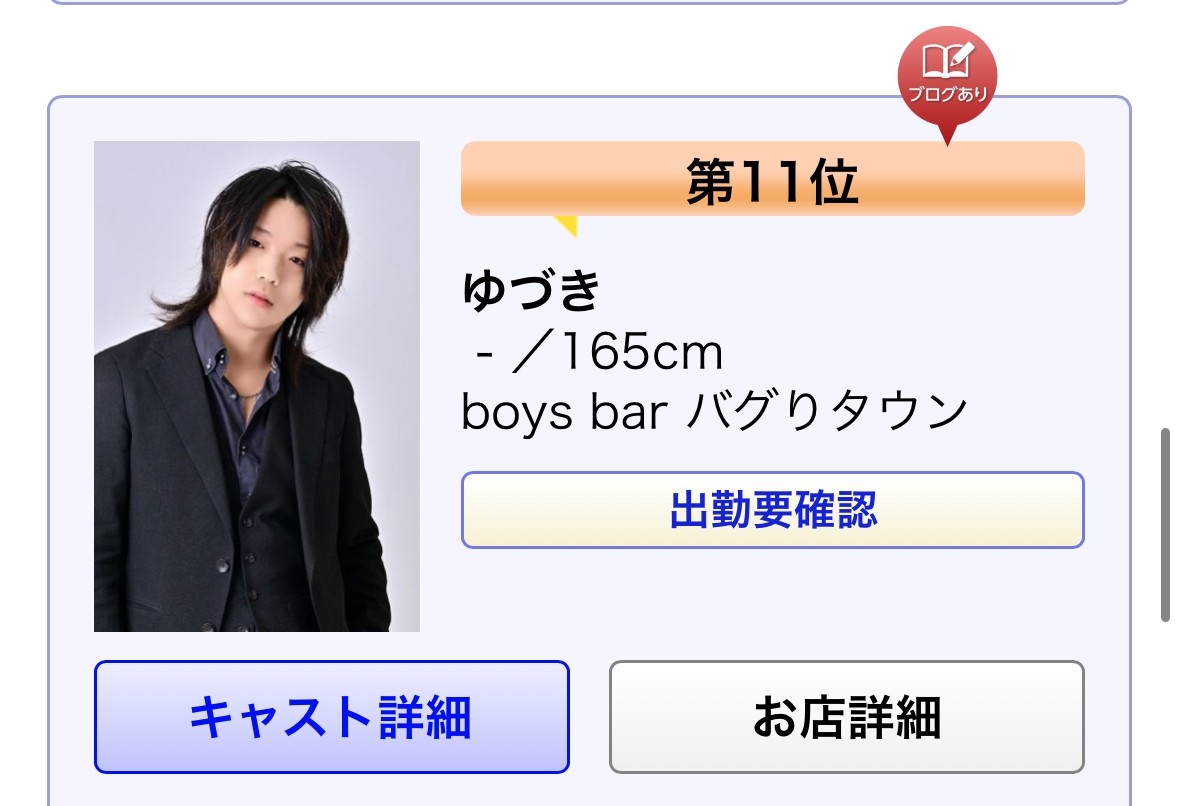This screenshot has height=806, width=1179.
Task: Open the shop name バグりタウン
Action: (828, 411)
